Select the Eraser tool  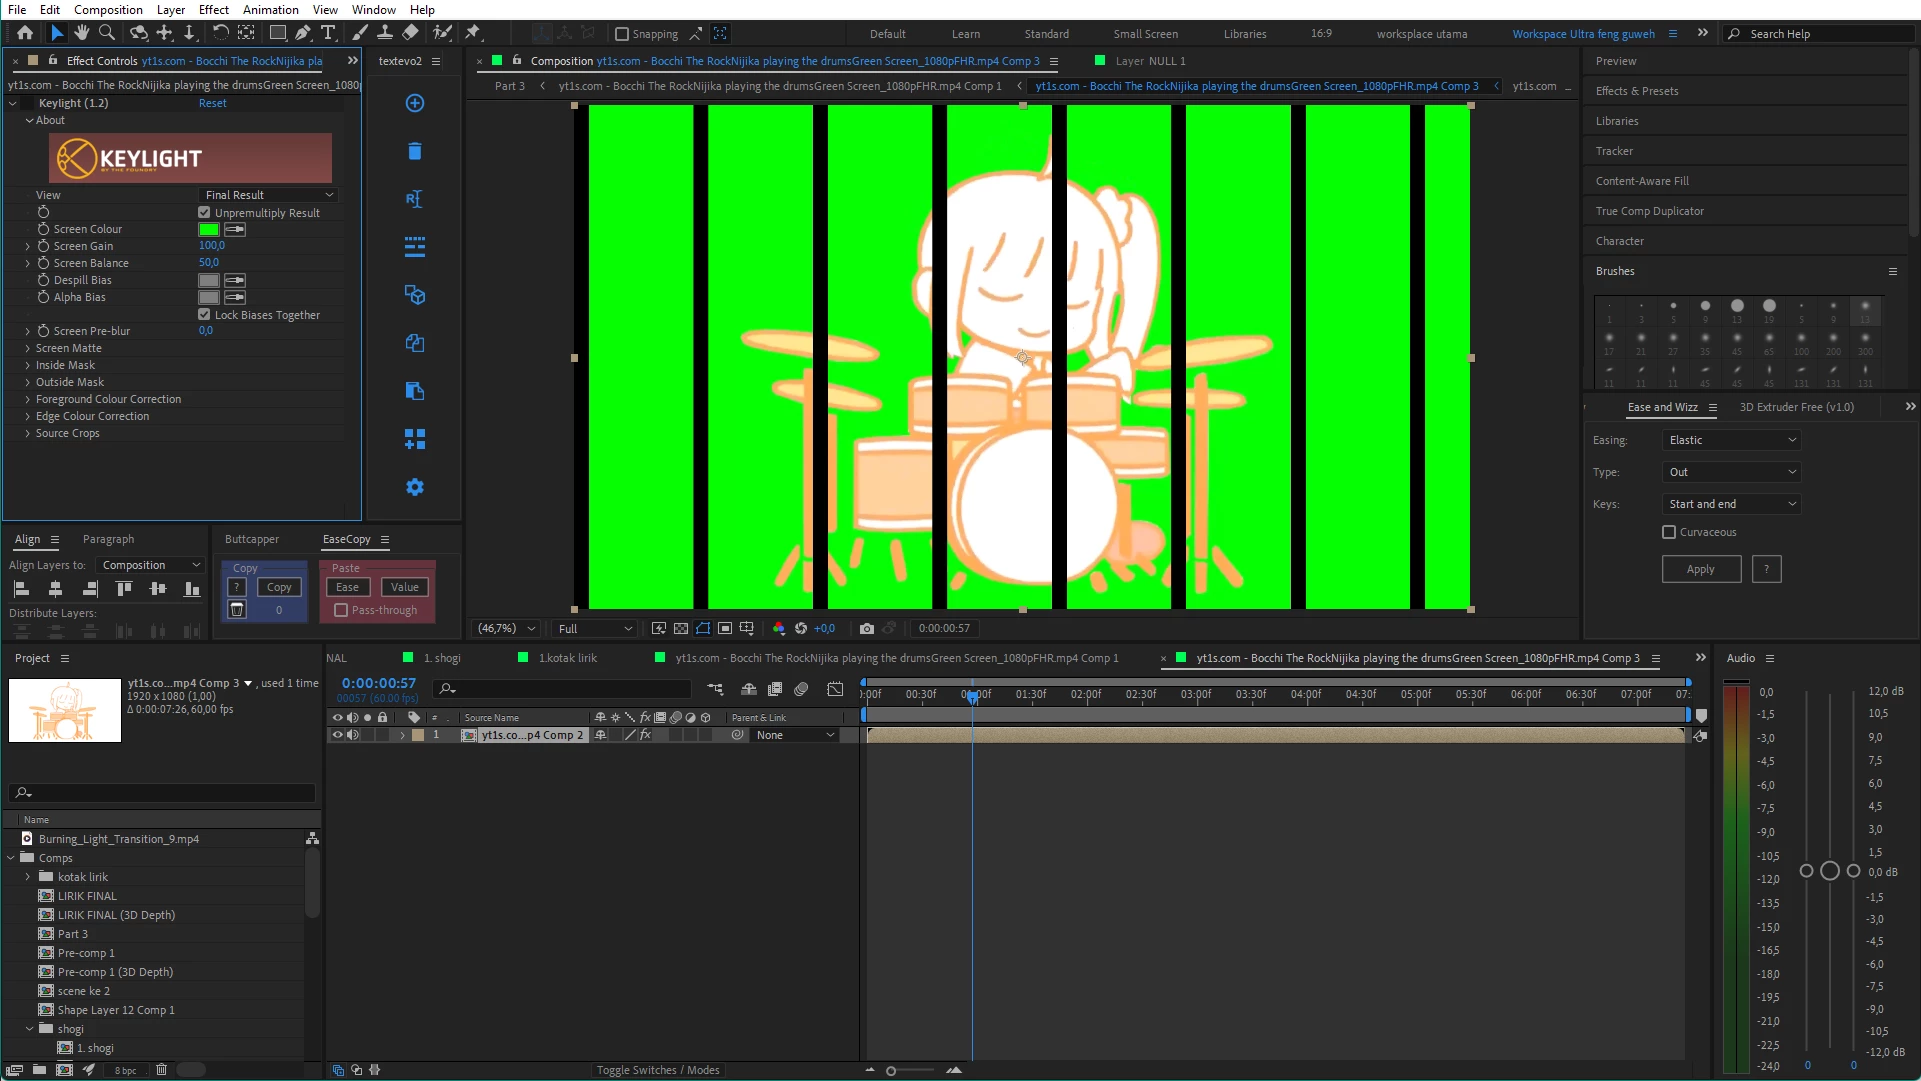pyautogui.click(x=410, y=33)
